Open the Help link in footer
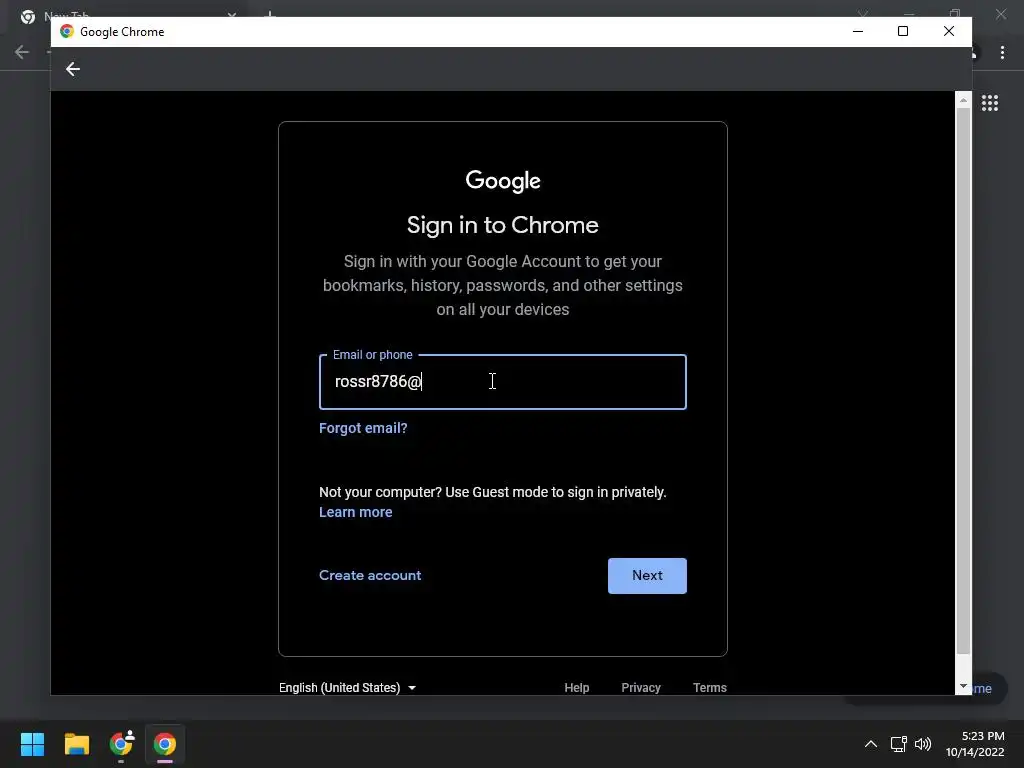Image resolution: width=1024 pixels, height=768 pixels. (577, 688)
